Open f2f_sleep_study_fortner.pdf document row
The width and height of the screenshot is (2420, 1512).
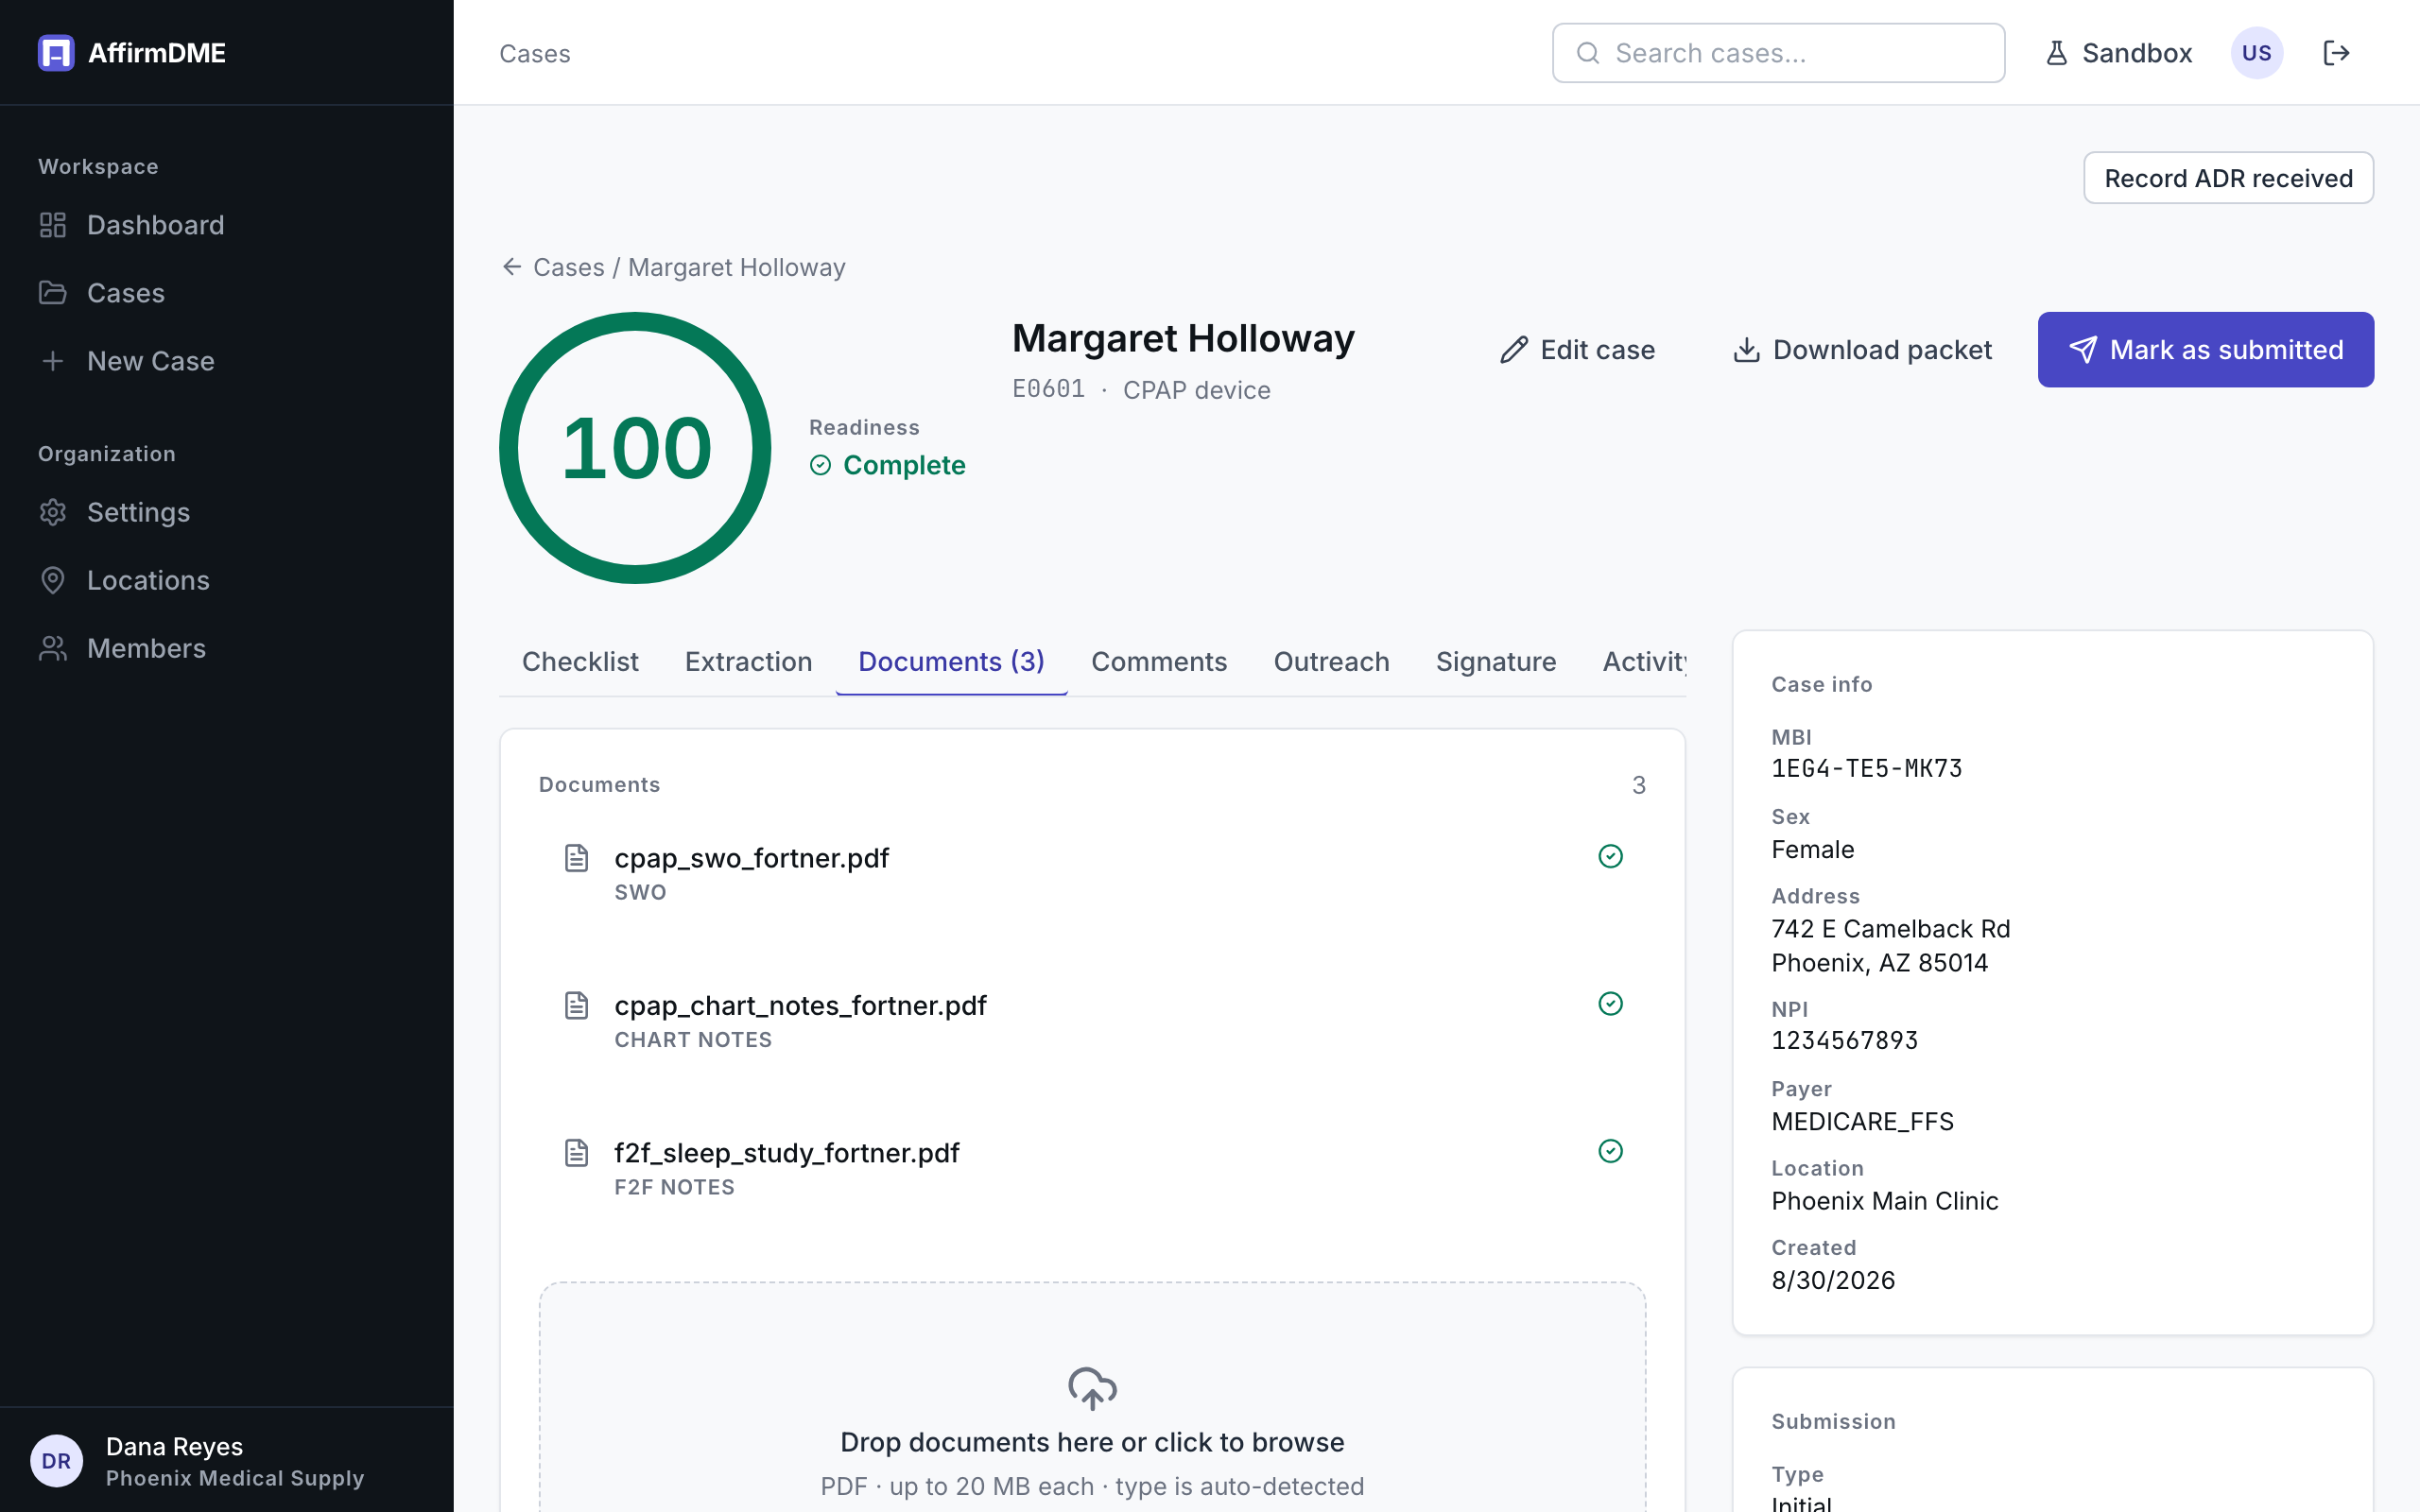[1092, 1169]
